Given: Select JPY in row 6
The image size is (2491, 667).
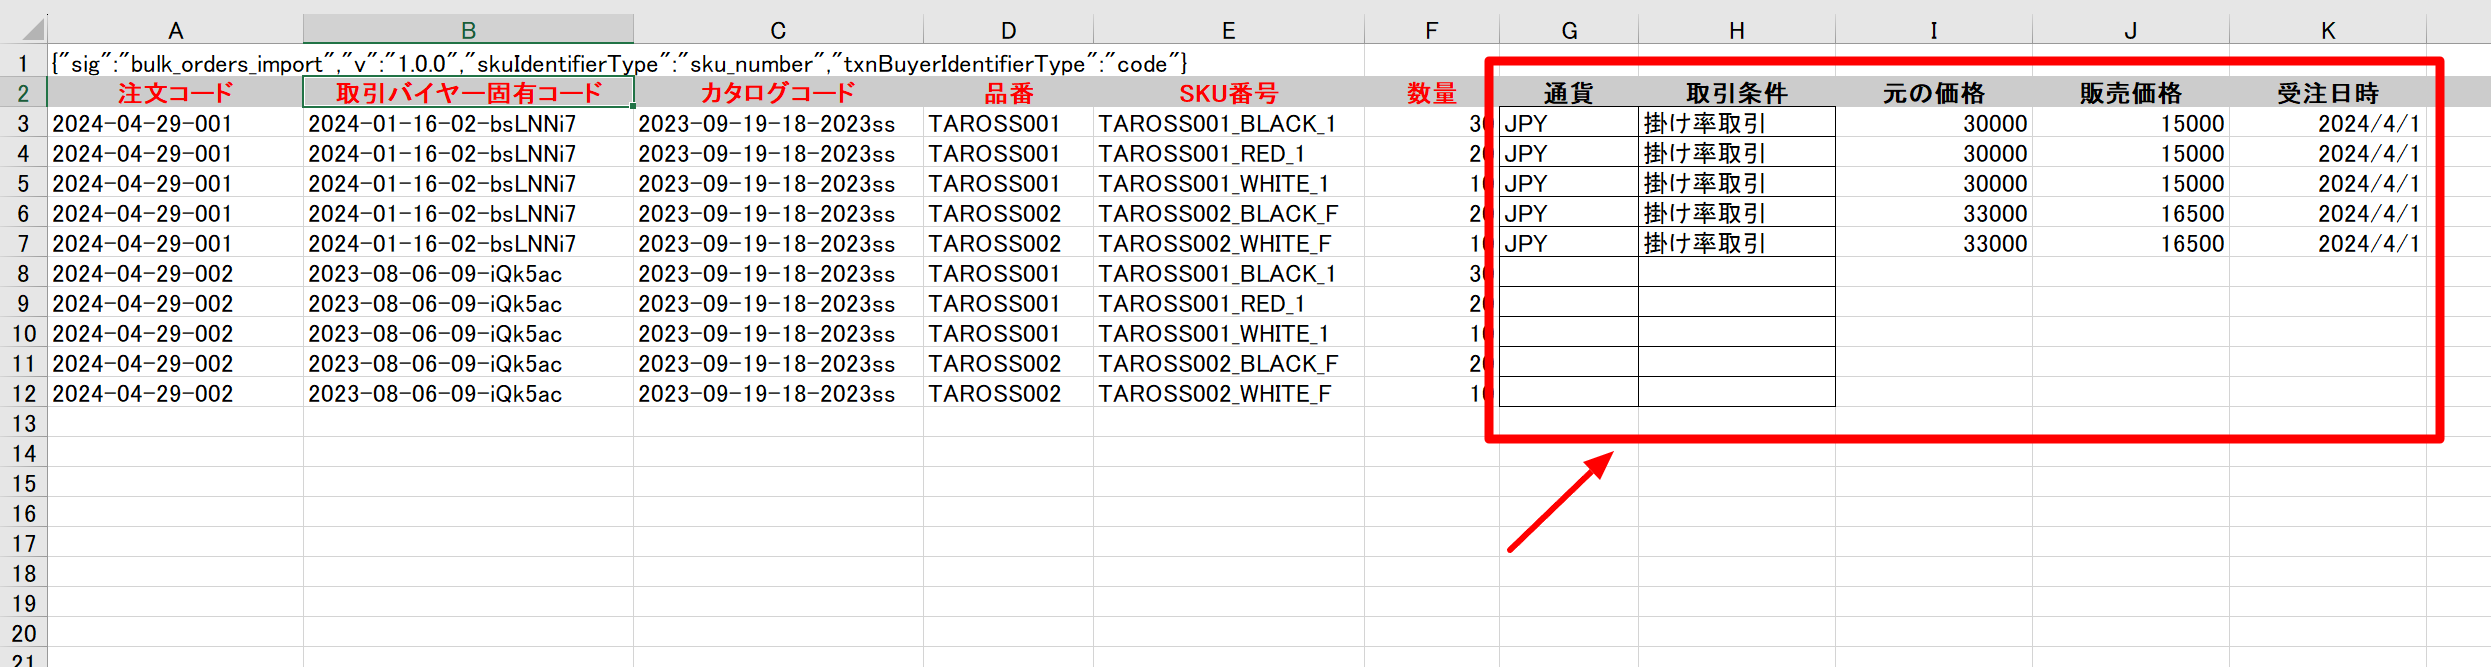Looking at the screenshot, I should pyautogui.click(x=1569, y=214).
